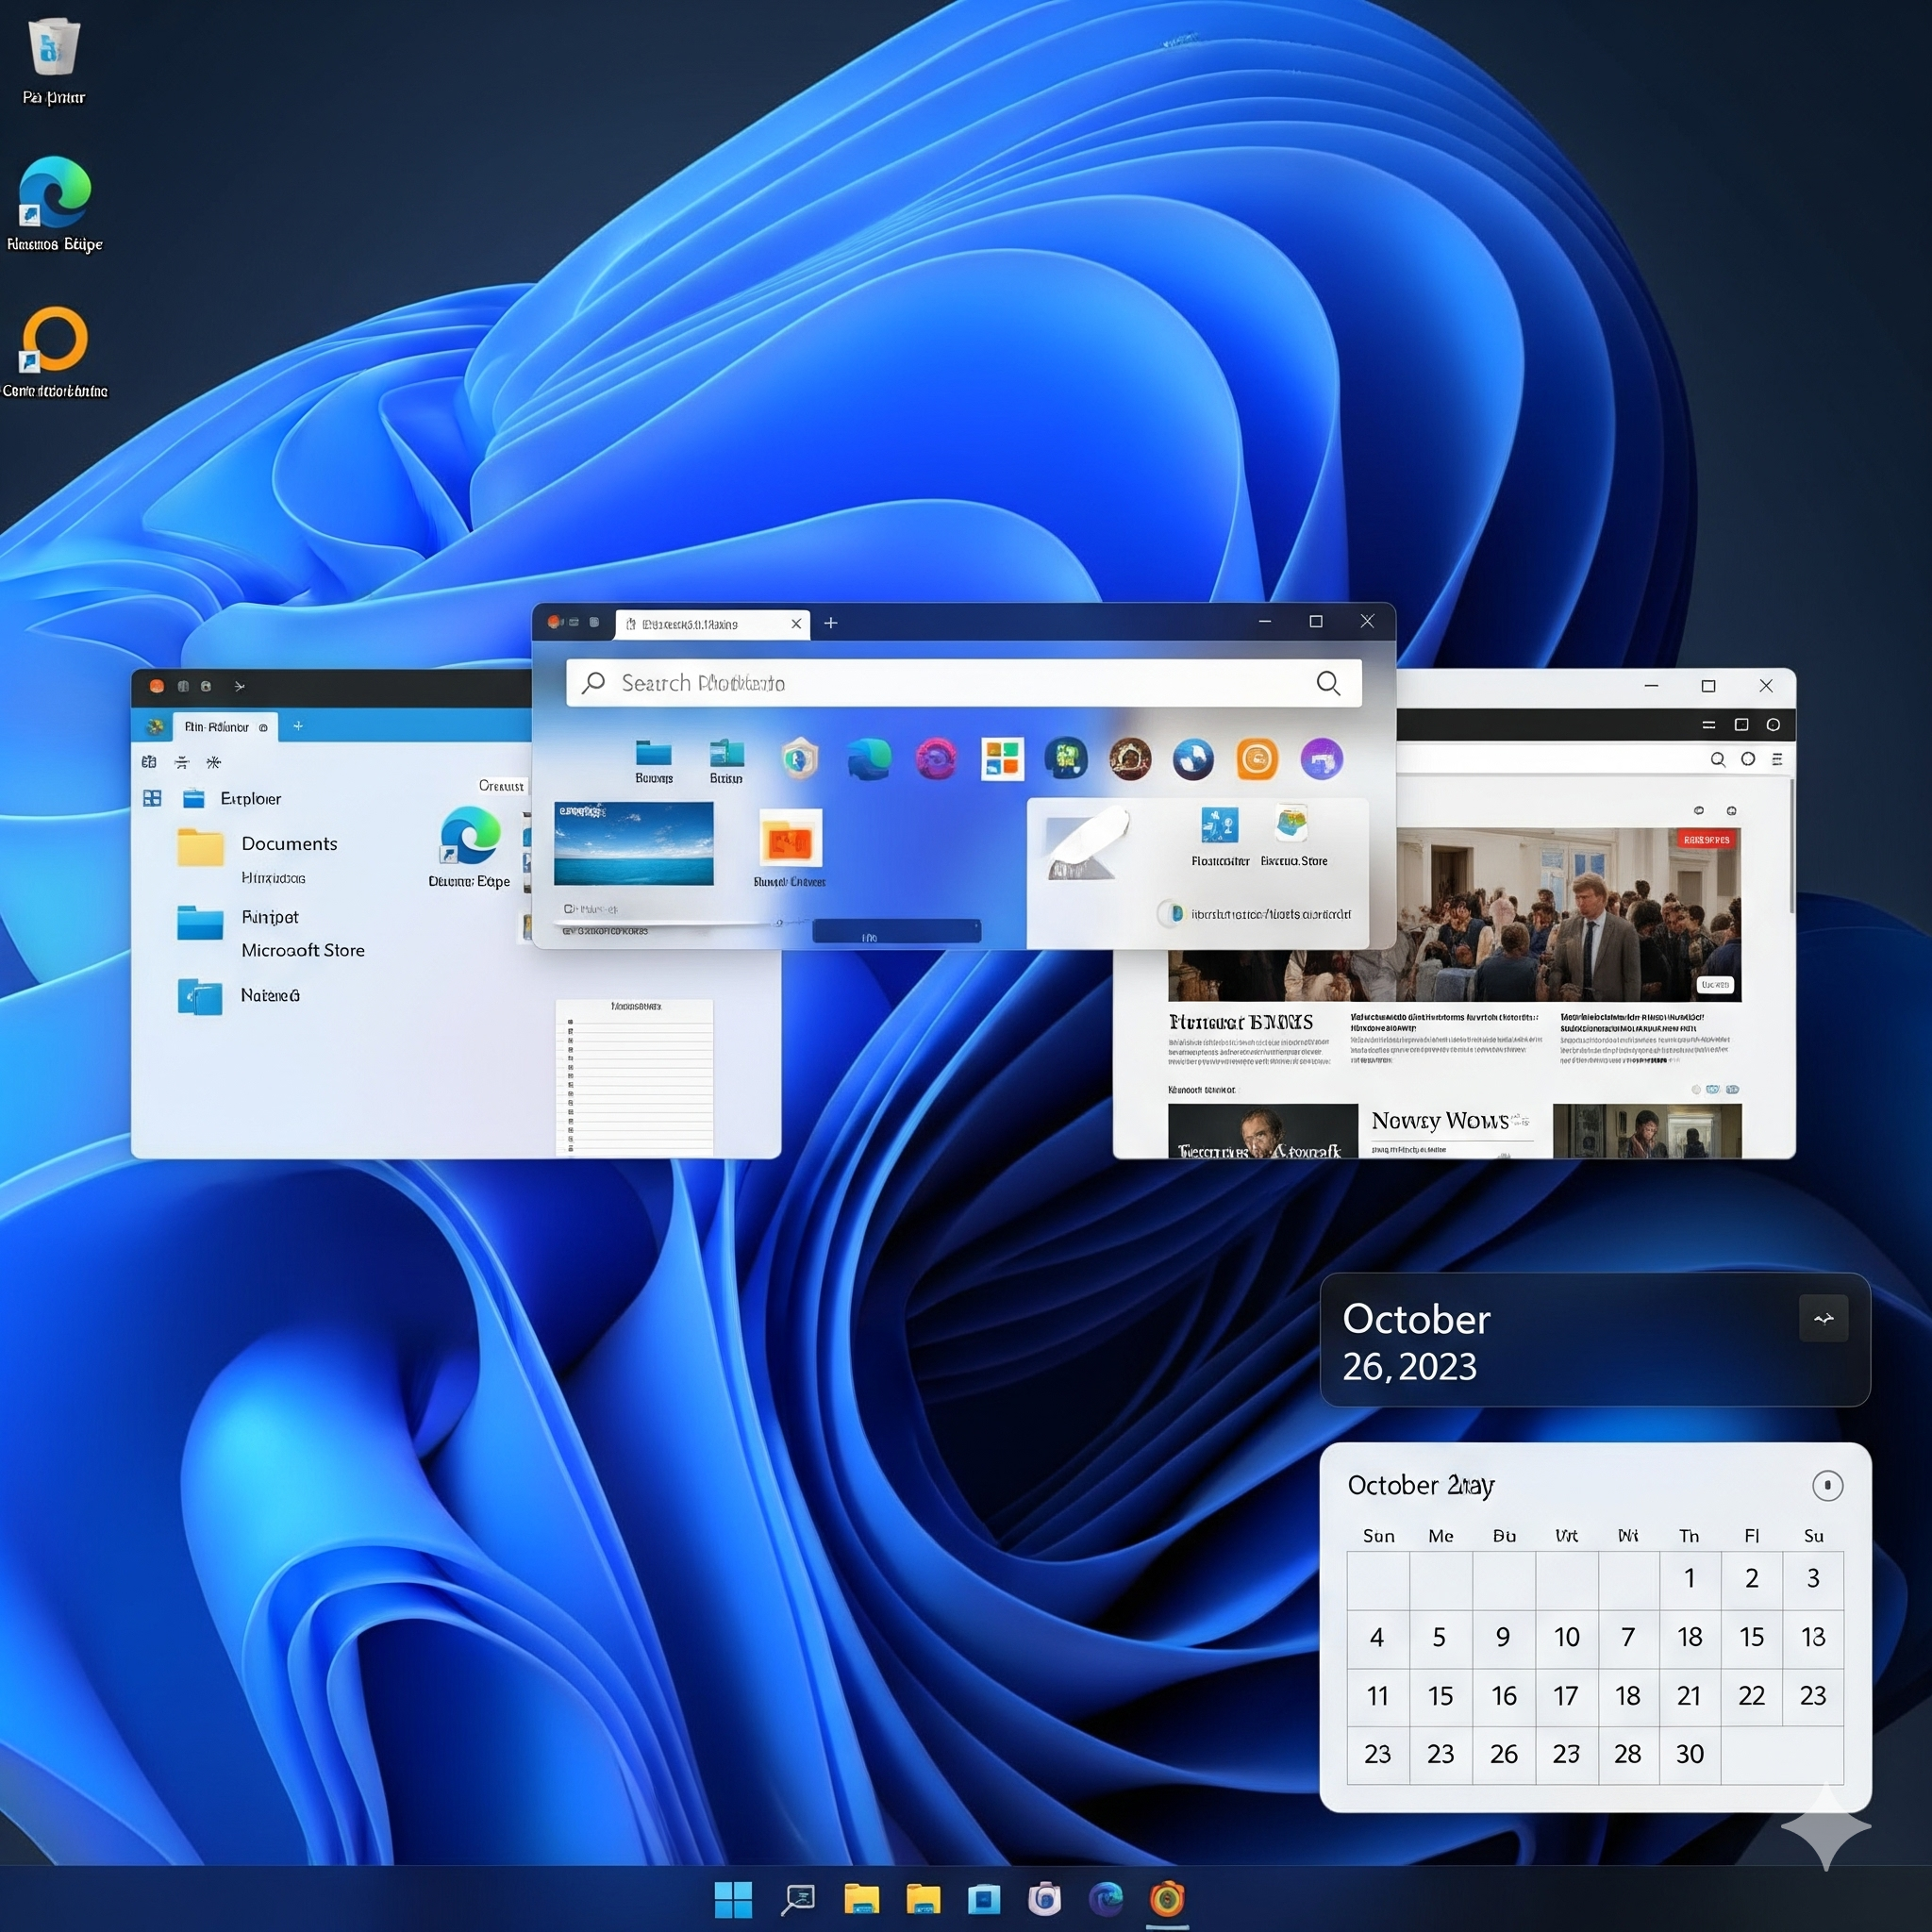Expand the Explorer tree item
Image resolution: width=1932 pixels, height=1932 pixels.
250,798
